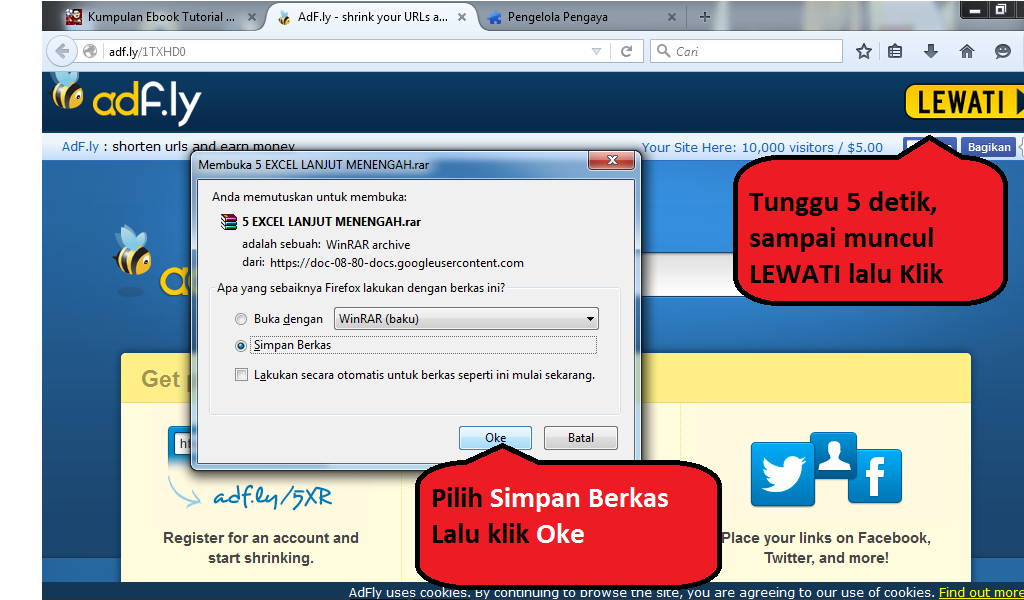Switch to AdF.ly shrink your URLs tab
The image size is (1024, 600).
coord(372,17)
